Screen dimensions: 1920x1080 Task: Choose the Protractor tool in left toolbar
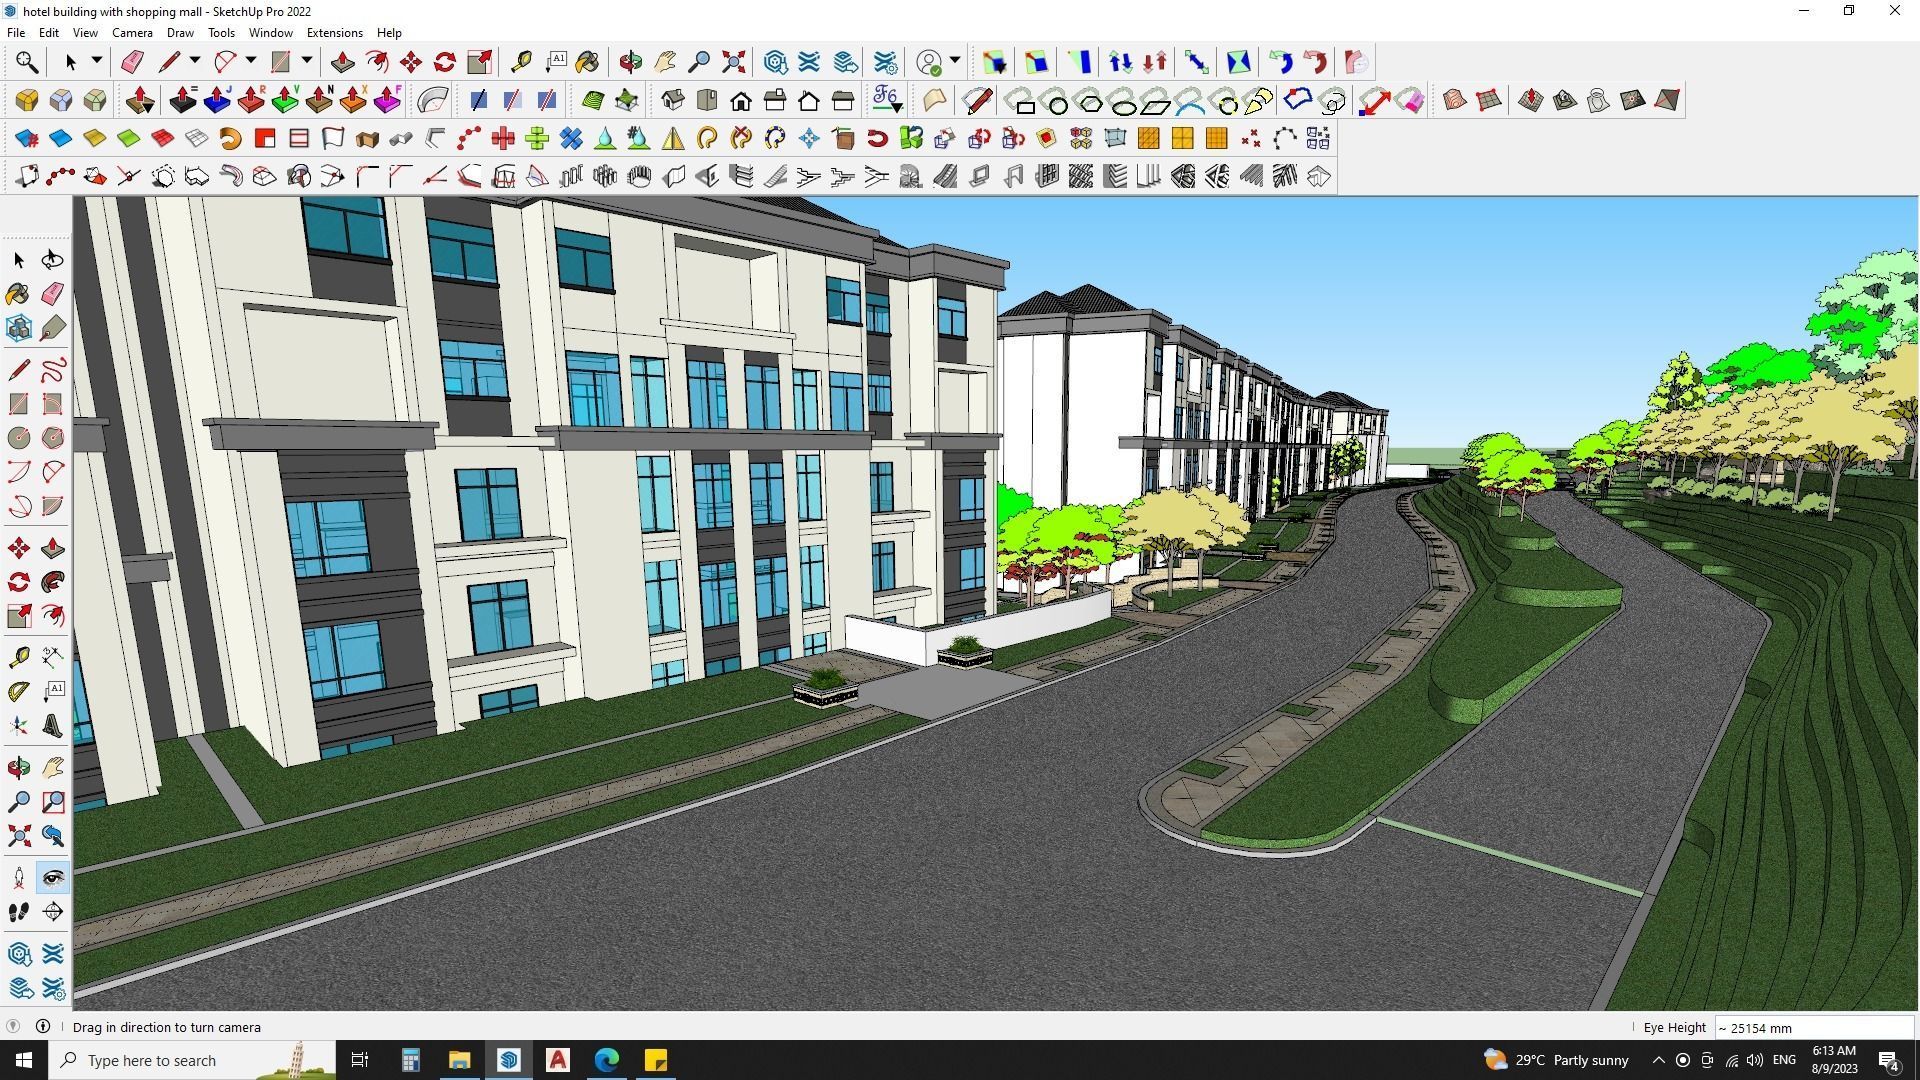tap(18, 691)
